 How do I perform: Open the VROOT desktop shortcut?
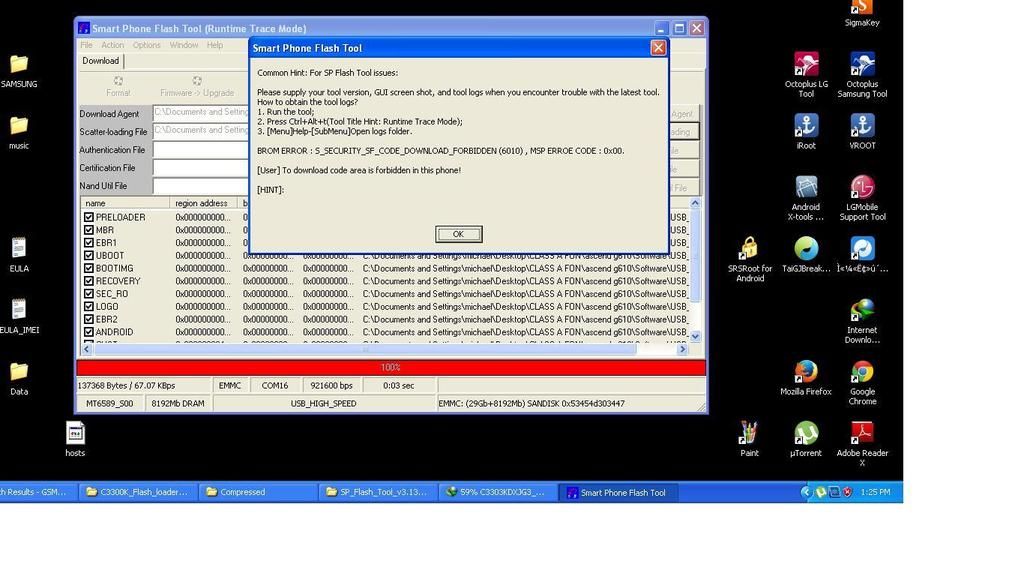862,126
